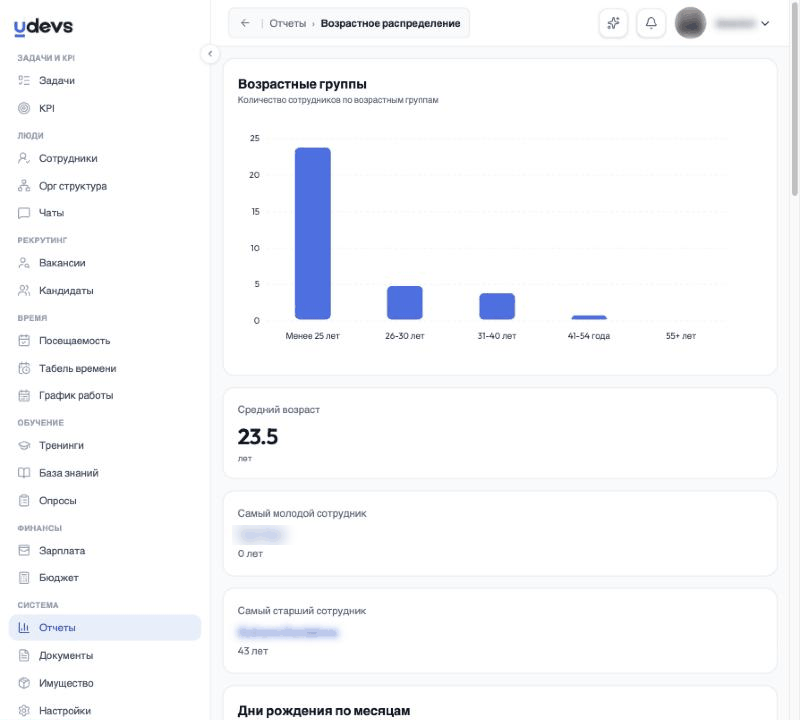Image resolution: width=800 pixels, height=720 pixels.
Task: Open notifications with the bell icon
Action: [x=651, y=23]
